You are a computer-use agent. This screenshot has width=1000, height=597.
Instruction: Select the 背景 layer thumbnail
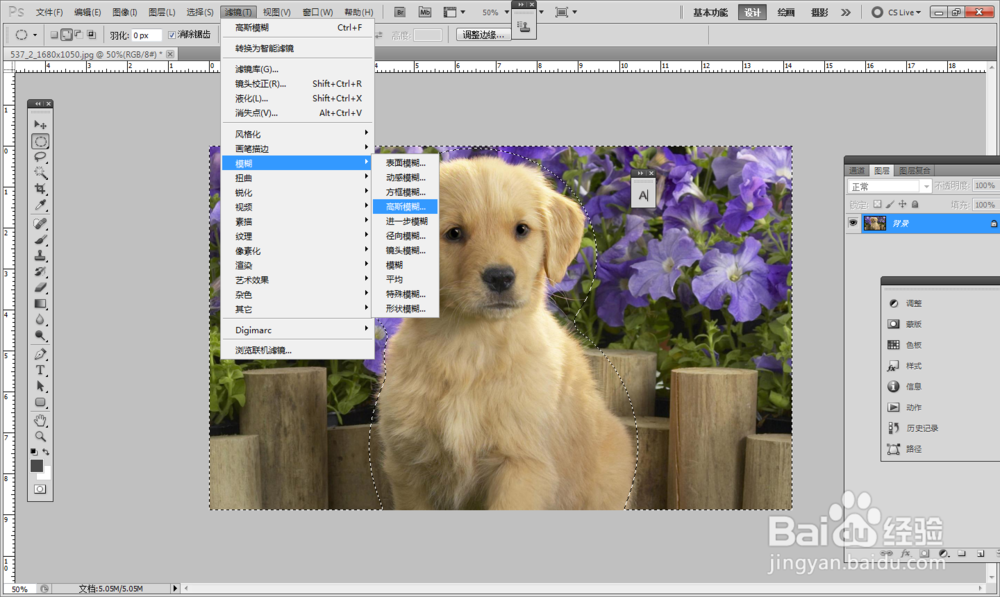pos(874,223)
